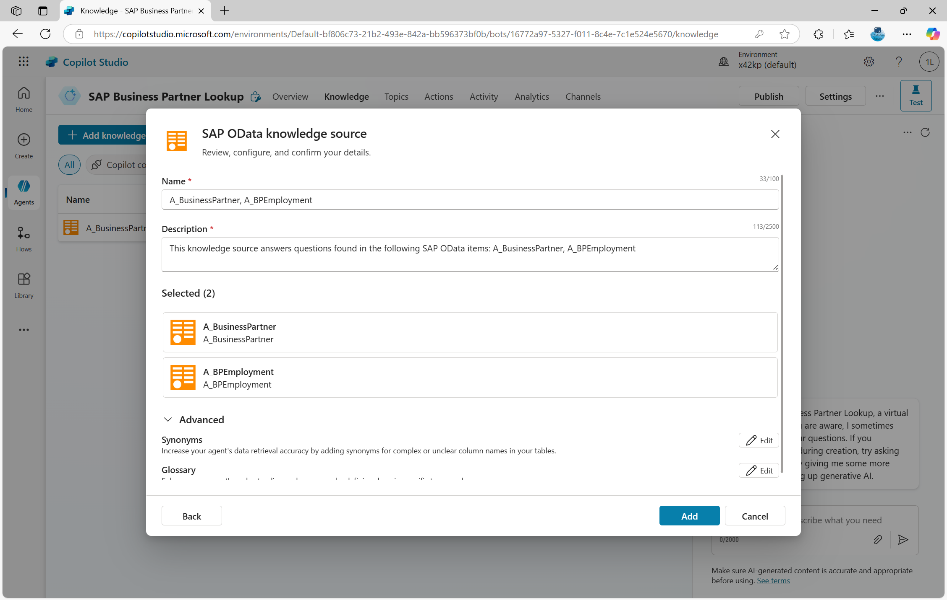The image size is (947, 600).
Task: Open Create in the left sidebar
Action: tap(24, 146)
